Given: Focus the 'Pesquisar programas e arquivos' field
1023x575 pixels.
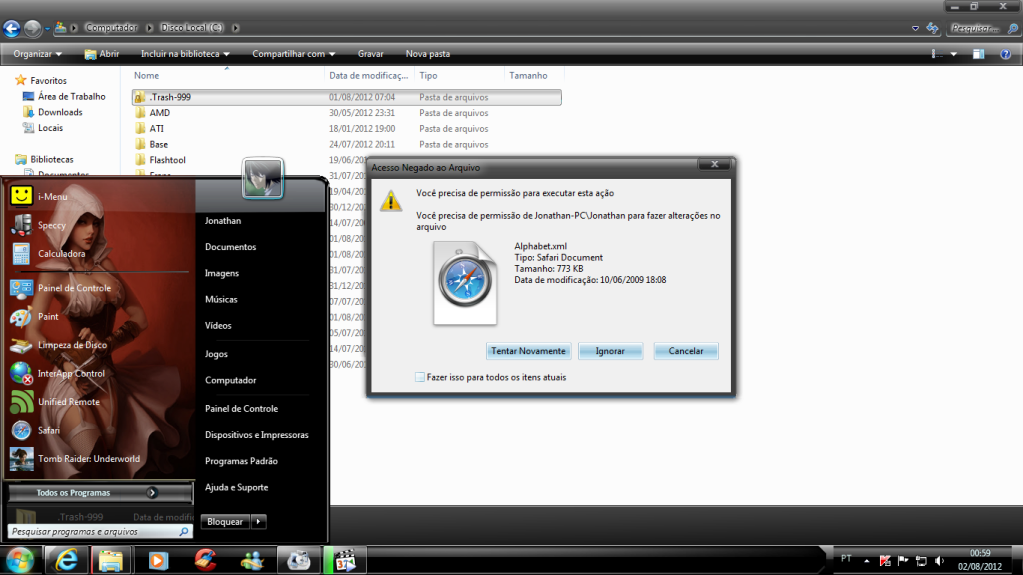Looking at the screenshot, I should [99, 532].
